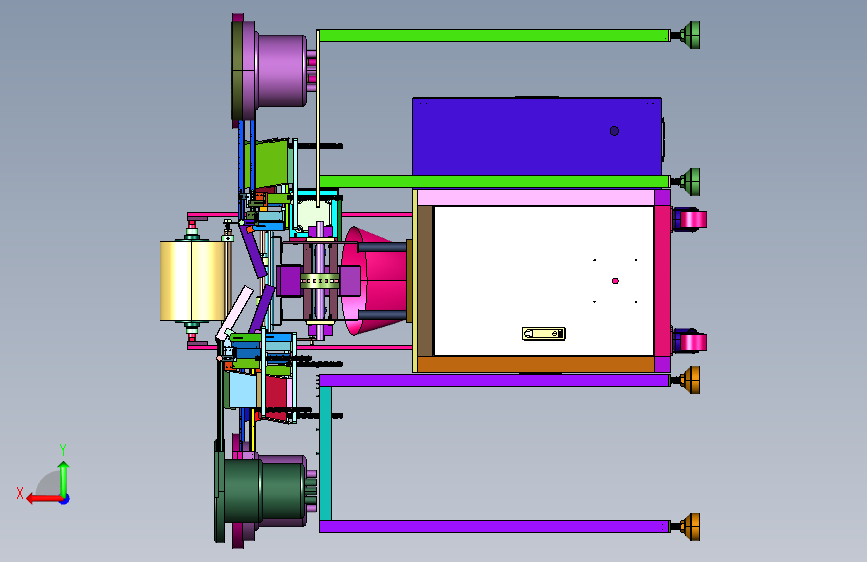This screenshot has height=562, width=867.
Task: Select the white cabinet top panel
Action: coord(544,281)
